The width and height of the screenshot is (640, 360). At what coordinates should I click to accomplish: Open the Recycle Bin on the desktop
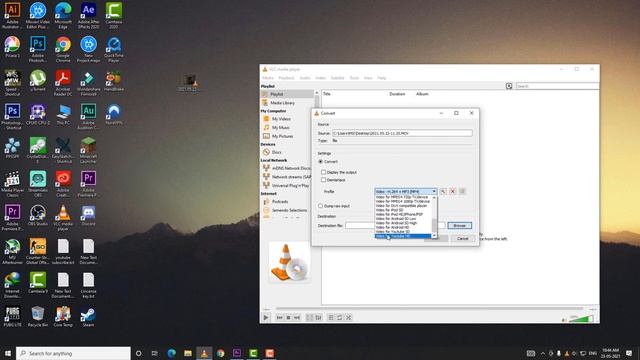[x=38, y=317]
